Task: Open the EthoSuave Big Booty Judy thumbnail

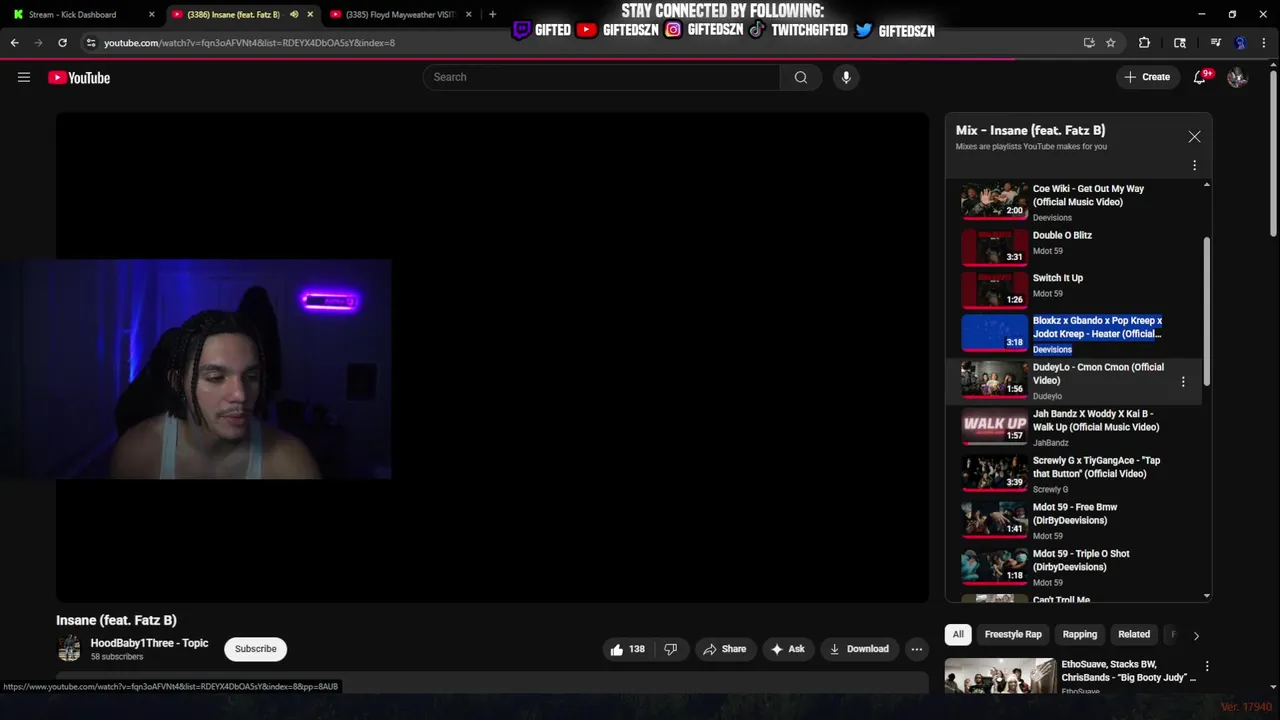Action: 1000,675
